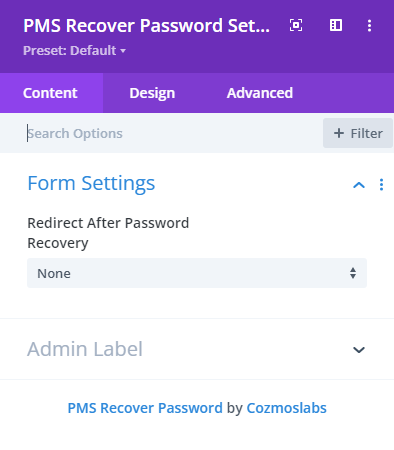Switch to the Advanced tab
Image resolution: width=394 pixels, height=450 pixels.
(260, 93)
